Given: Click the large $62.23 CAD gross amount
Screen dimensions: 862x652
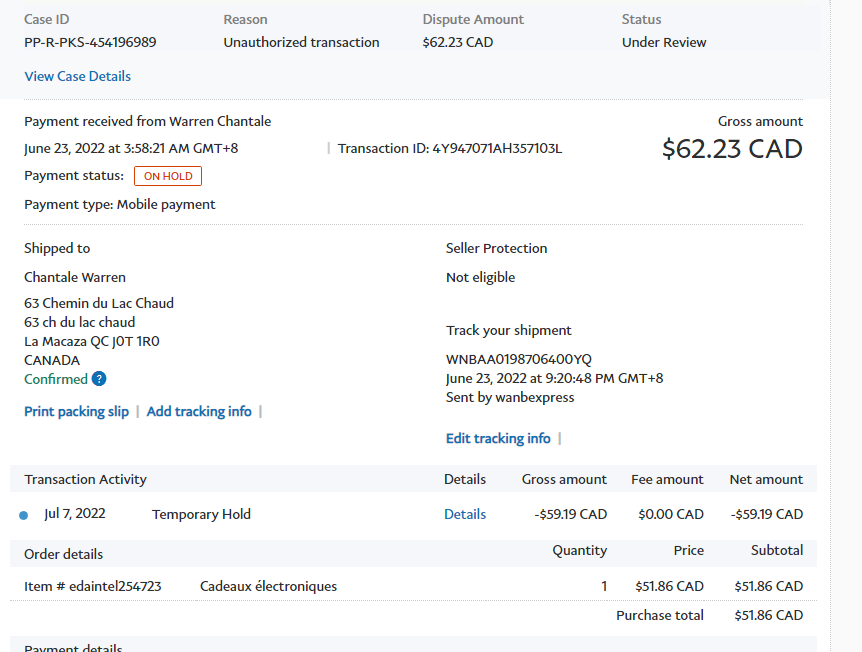Looking at the screenshot, I should (732, 149).
